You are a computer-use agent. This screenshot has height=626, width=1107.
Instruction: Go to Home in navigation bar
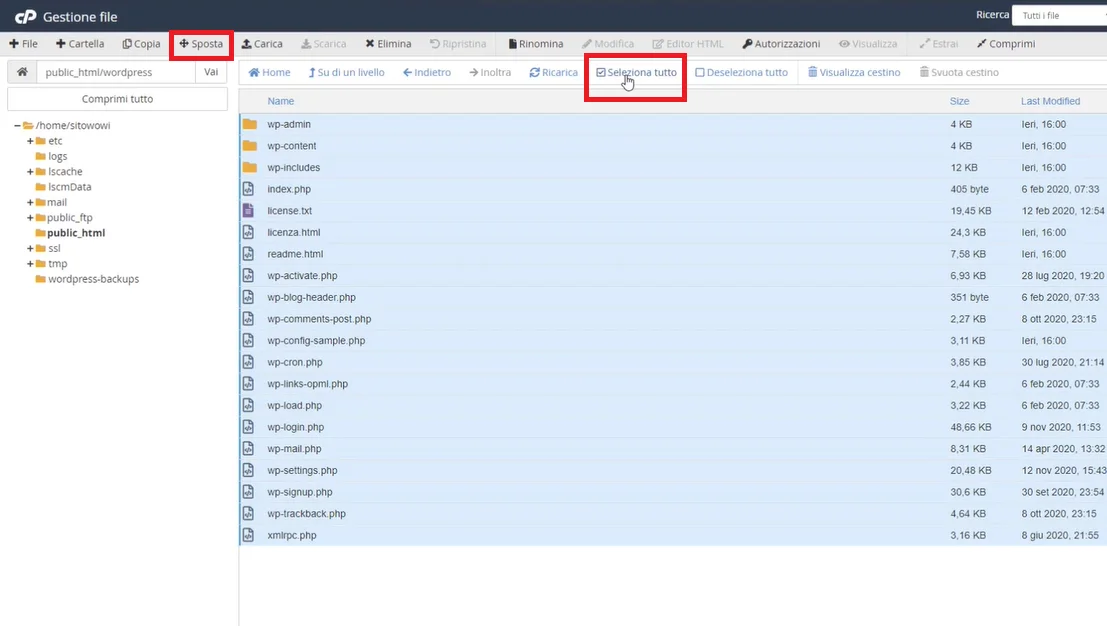pos(269,72)
